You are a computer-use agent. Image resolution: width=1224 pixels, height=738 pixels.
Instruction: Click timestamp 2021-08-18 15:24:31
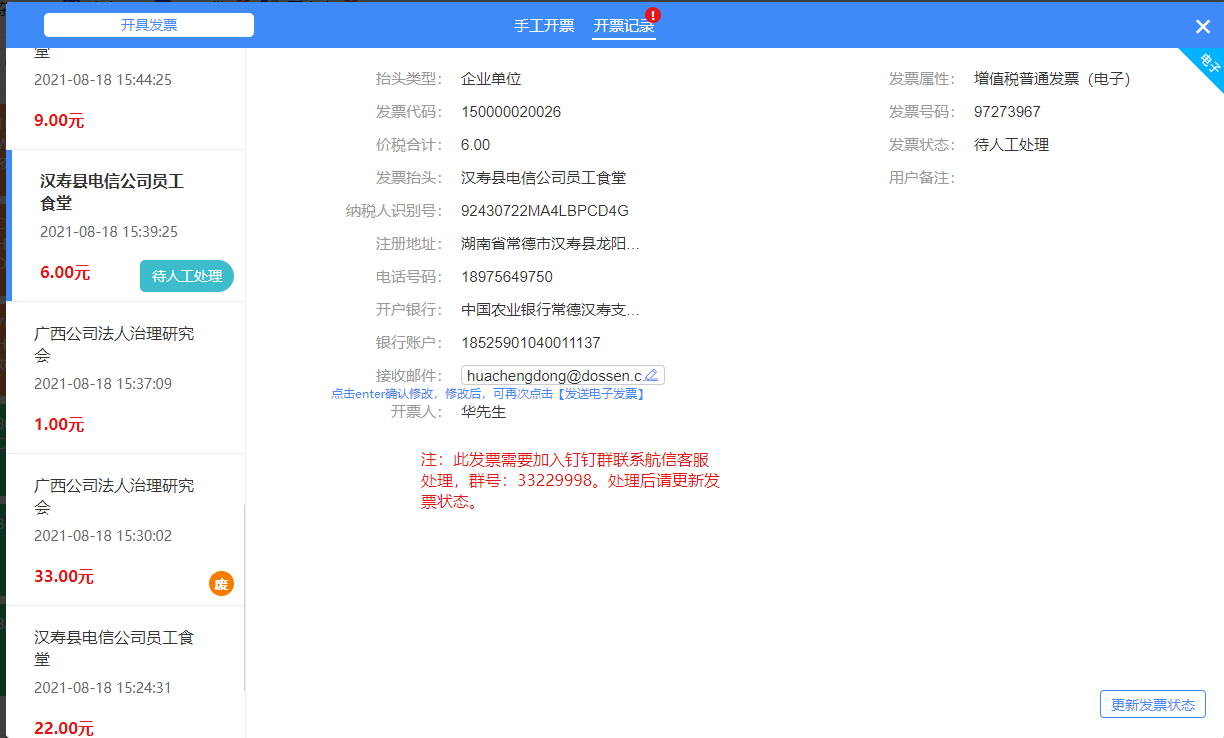[103, 688]
